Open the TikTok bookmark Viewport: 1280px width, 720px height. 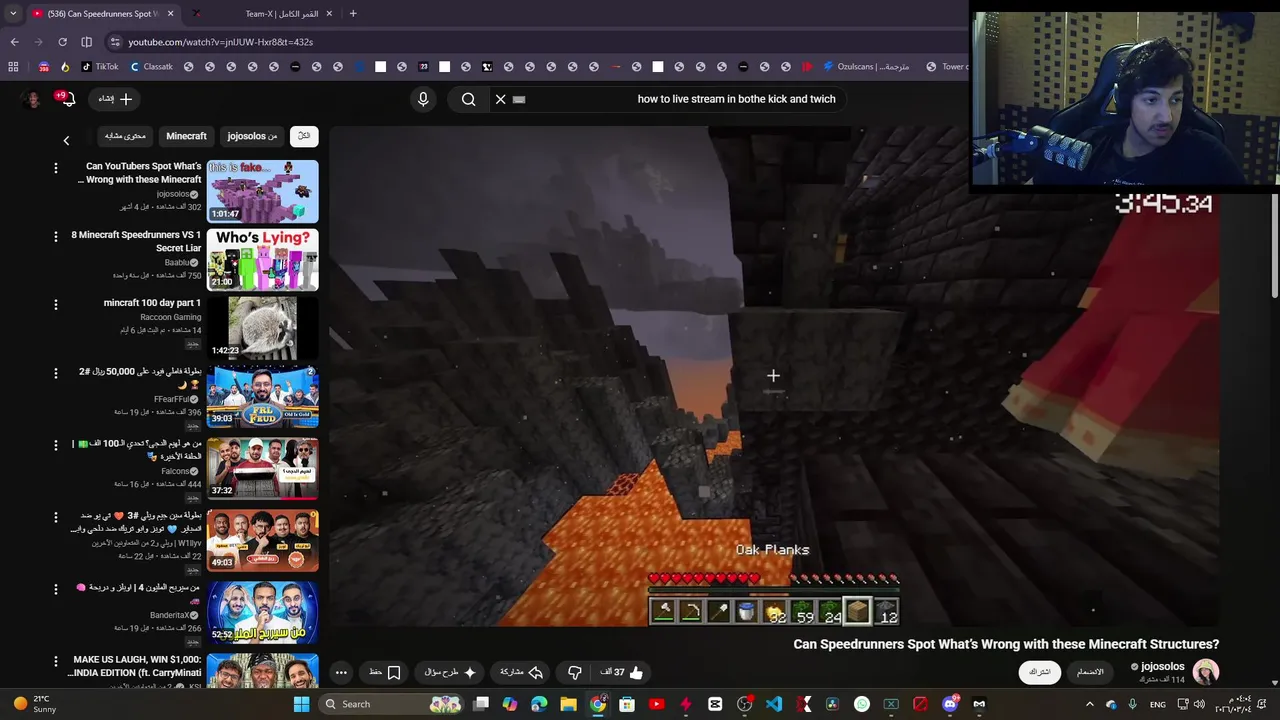[x=100, y=67]
